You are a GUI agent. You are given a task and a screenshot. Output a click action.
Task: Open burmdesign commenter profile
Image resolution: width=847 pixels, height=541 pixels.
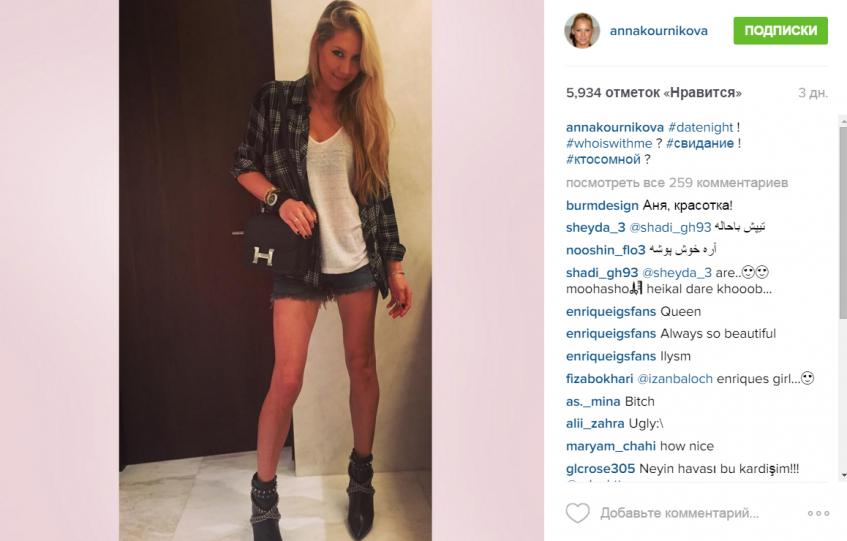602,206
